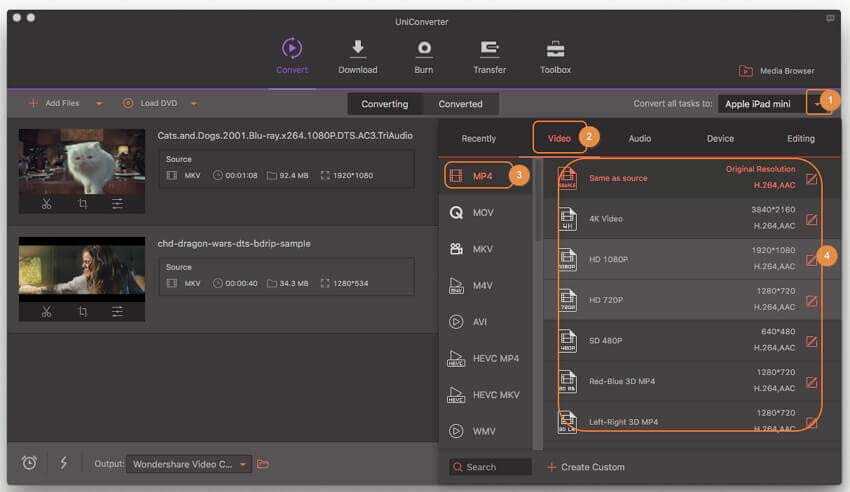Choose HEVC MKV format in list

(483, 394)
